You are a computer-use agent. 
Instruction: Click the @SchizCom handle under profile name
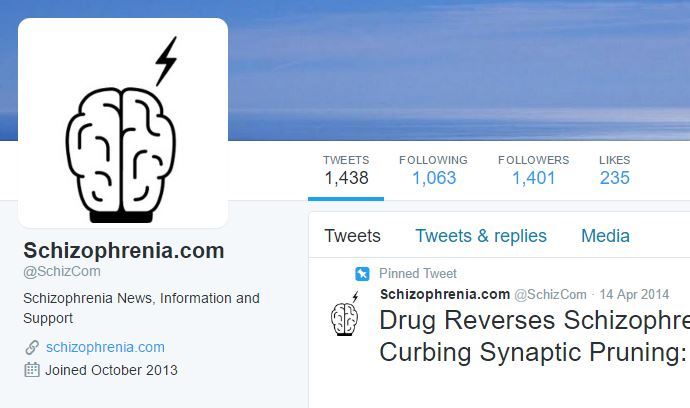(x=62, y=272)
